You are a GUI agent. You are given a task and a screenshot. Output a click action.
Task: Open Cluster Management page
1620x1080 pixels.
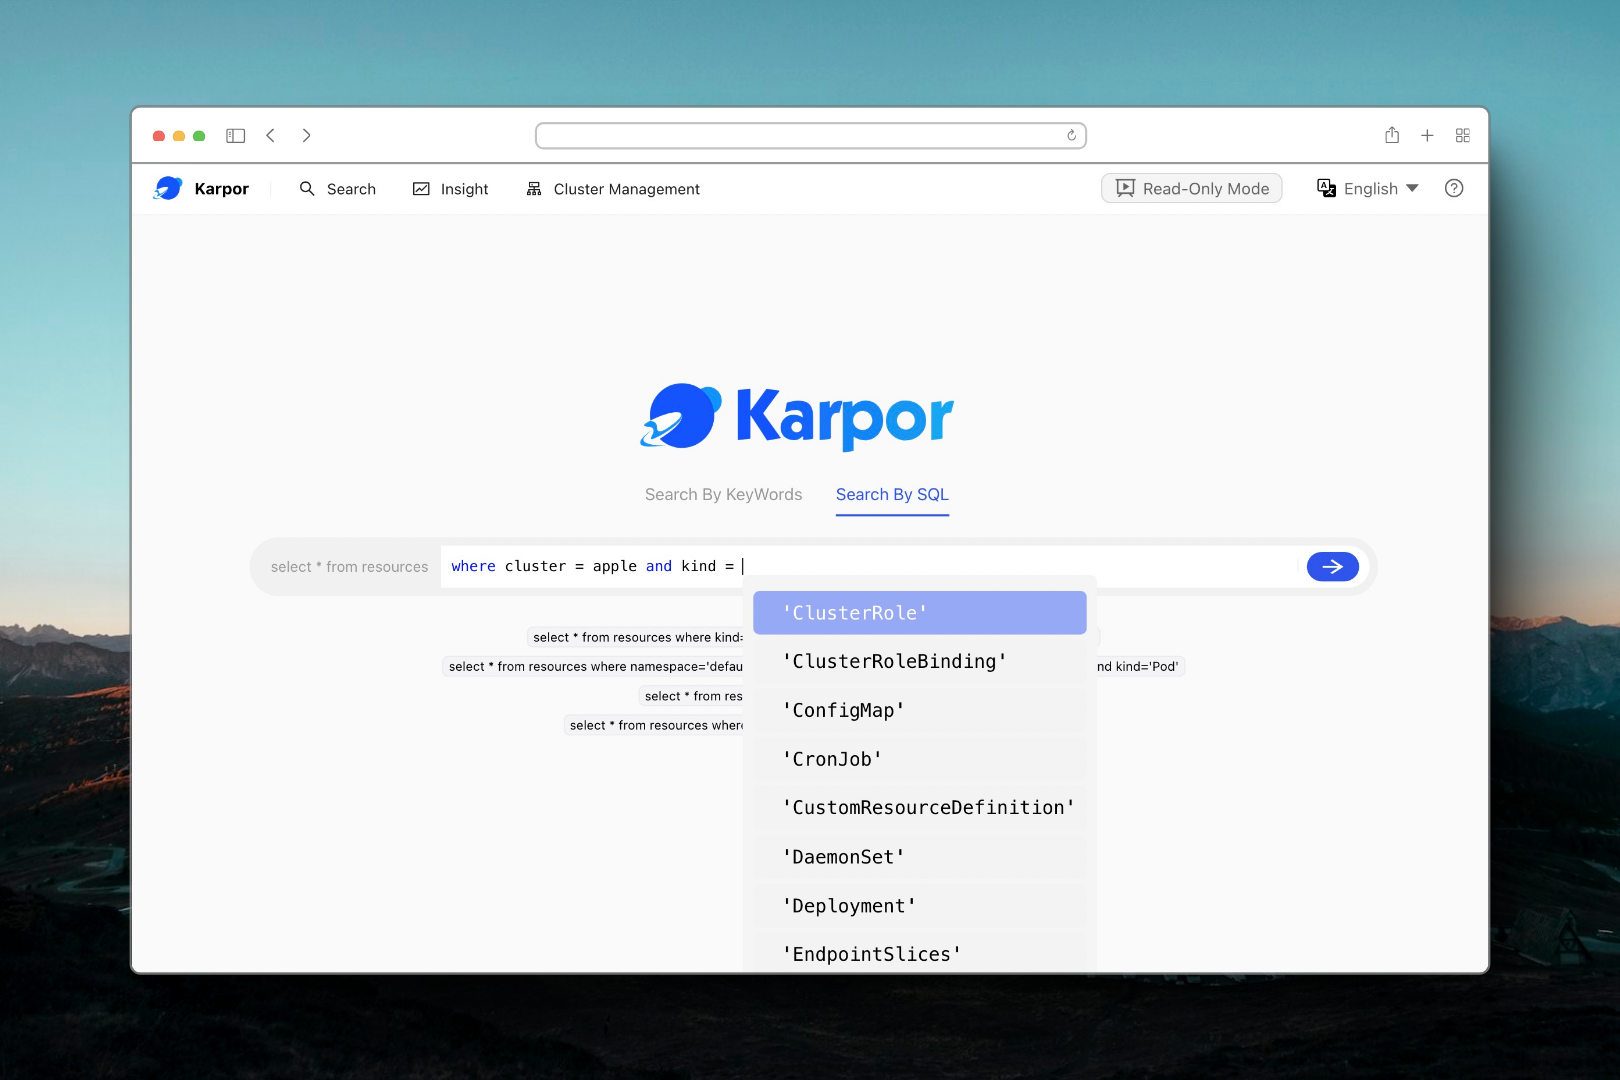613,189
